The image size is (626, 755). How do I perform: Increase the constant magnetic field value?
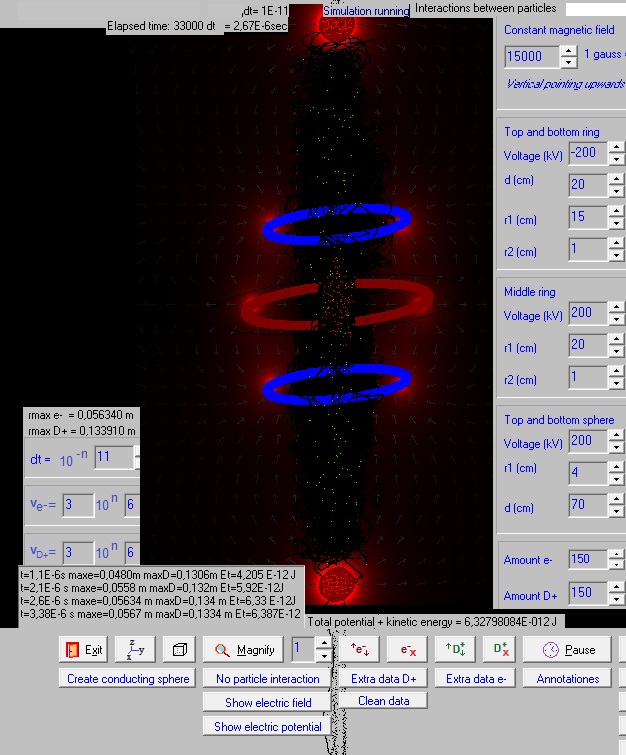pyautogui.click(x=568, y=50)
